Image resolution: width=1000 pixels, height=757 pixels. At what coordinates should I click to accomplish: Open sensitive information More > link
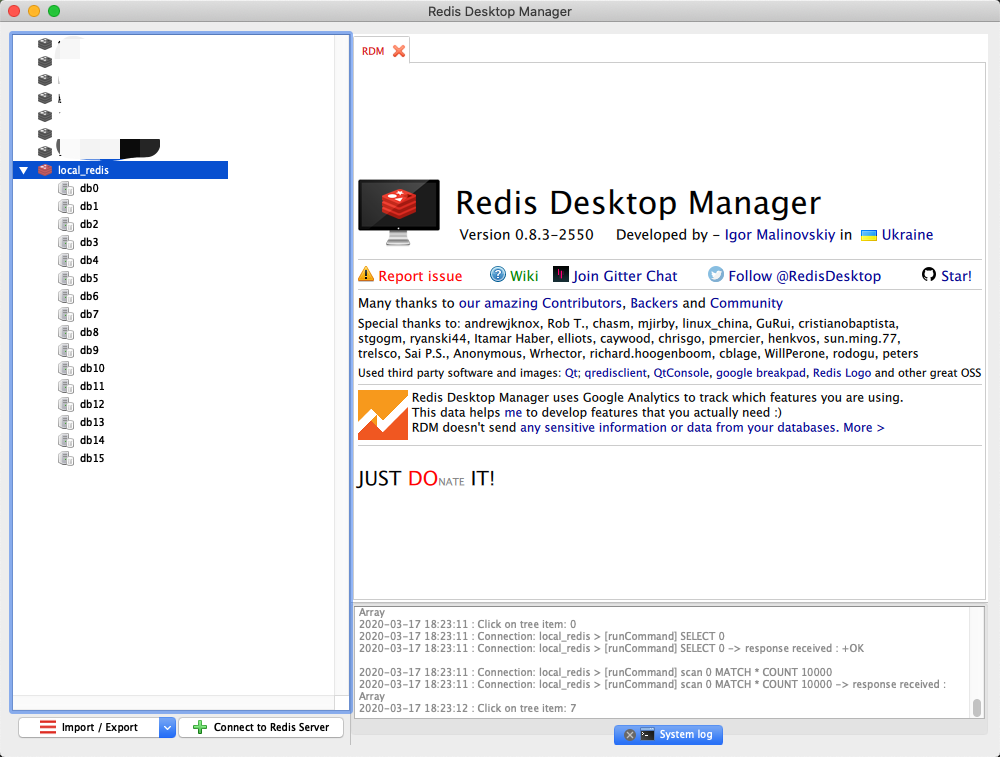click(702, 427)
